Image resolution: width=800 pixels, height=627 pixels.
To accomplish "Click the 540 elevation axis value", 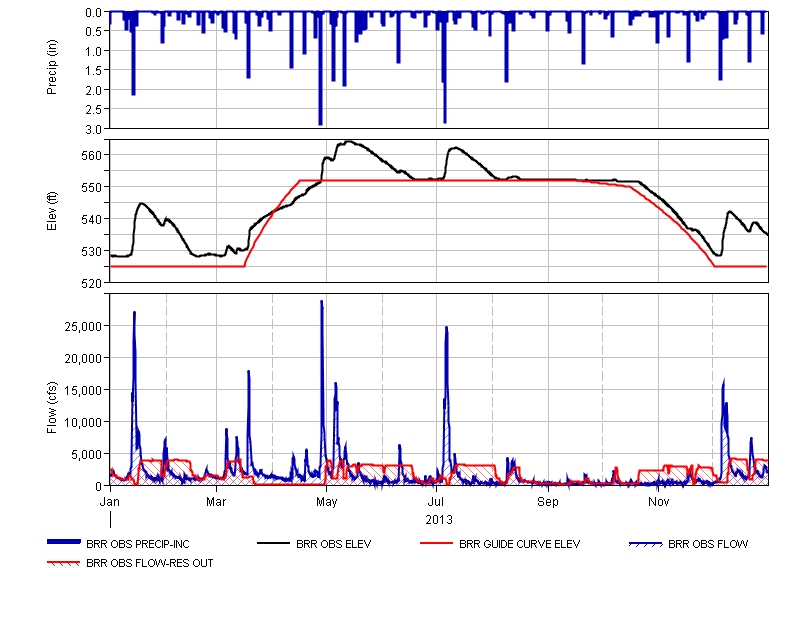I will click(92, 219).
